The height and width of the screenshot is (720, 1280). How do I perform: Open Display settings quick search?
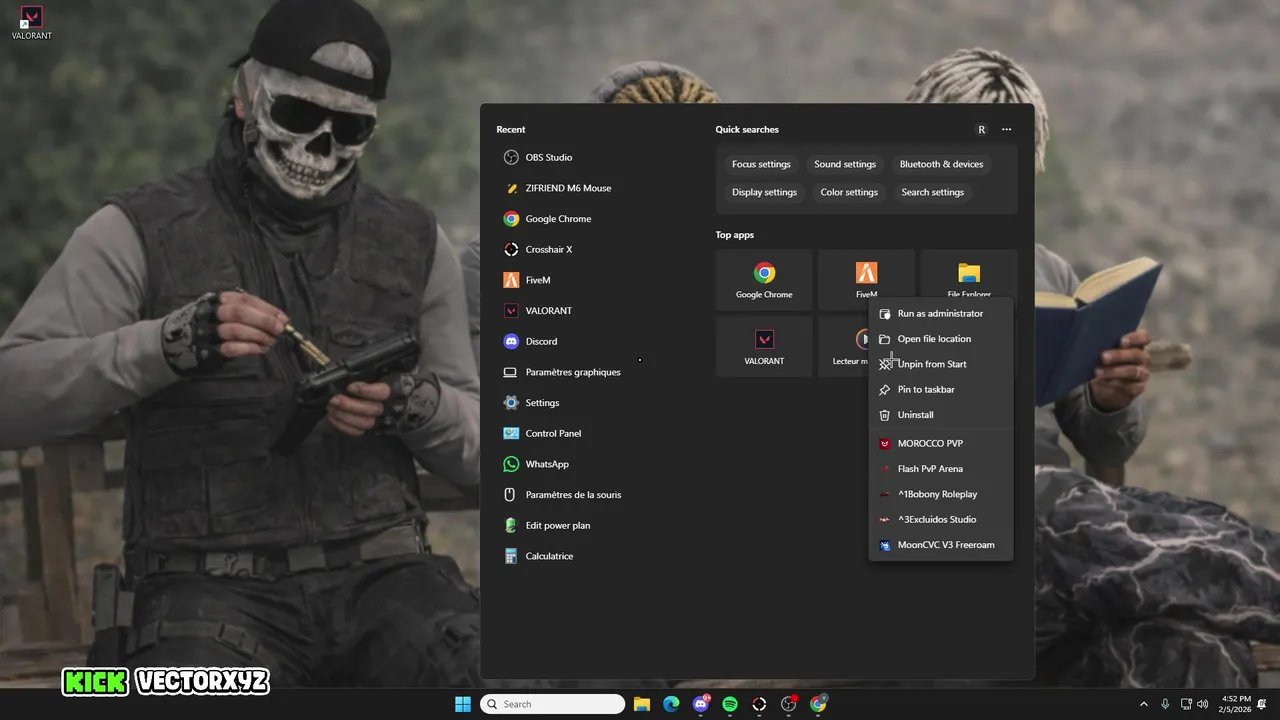764,192
